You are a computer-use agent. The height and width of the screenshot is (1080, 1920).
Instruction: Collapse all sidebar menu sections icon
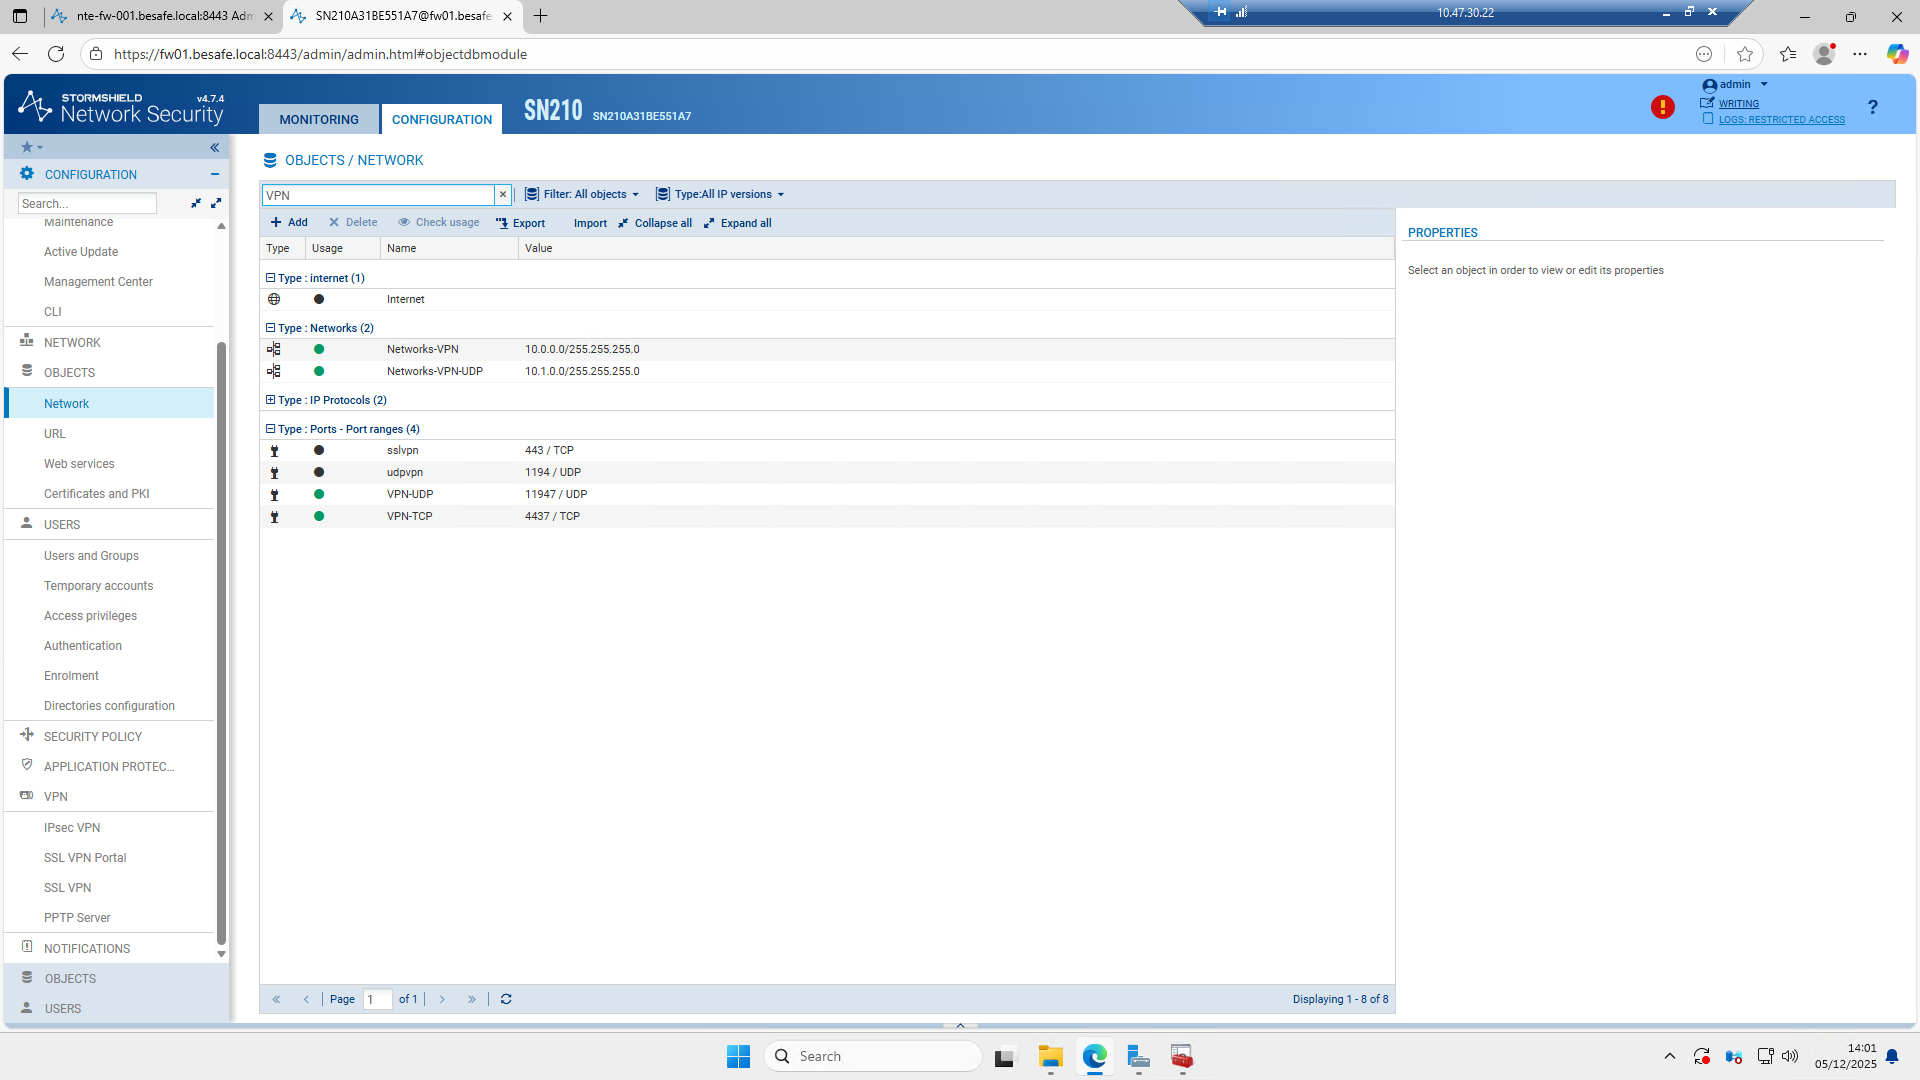pyautogui.click(x=196, y=203)
